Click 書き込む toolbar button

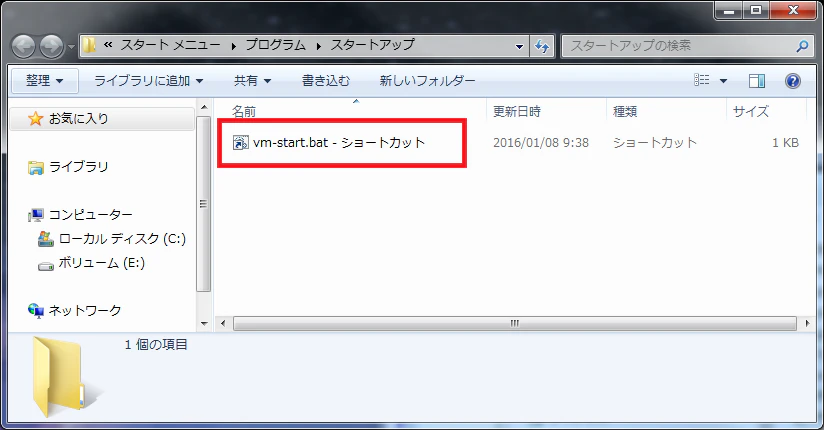[326, 80]
